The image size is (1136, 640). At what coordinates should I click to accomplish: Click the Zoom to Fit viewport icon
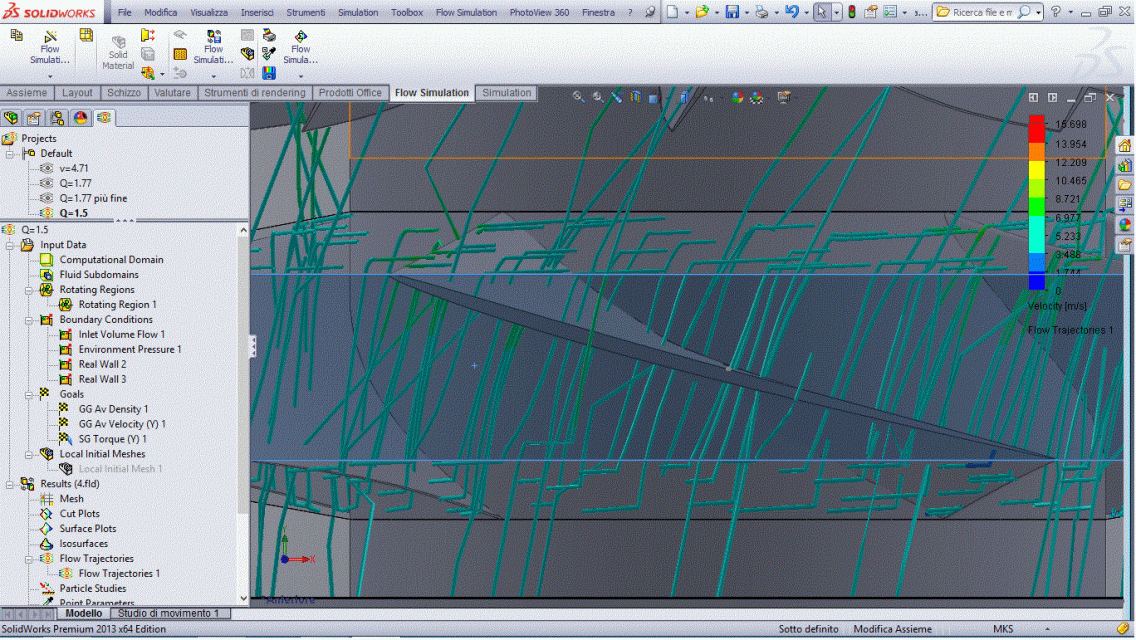(x=578, y=97)
